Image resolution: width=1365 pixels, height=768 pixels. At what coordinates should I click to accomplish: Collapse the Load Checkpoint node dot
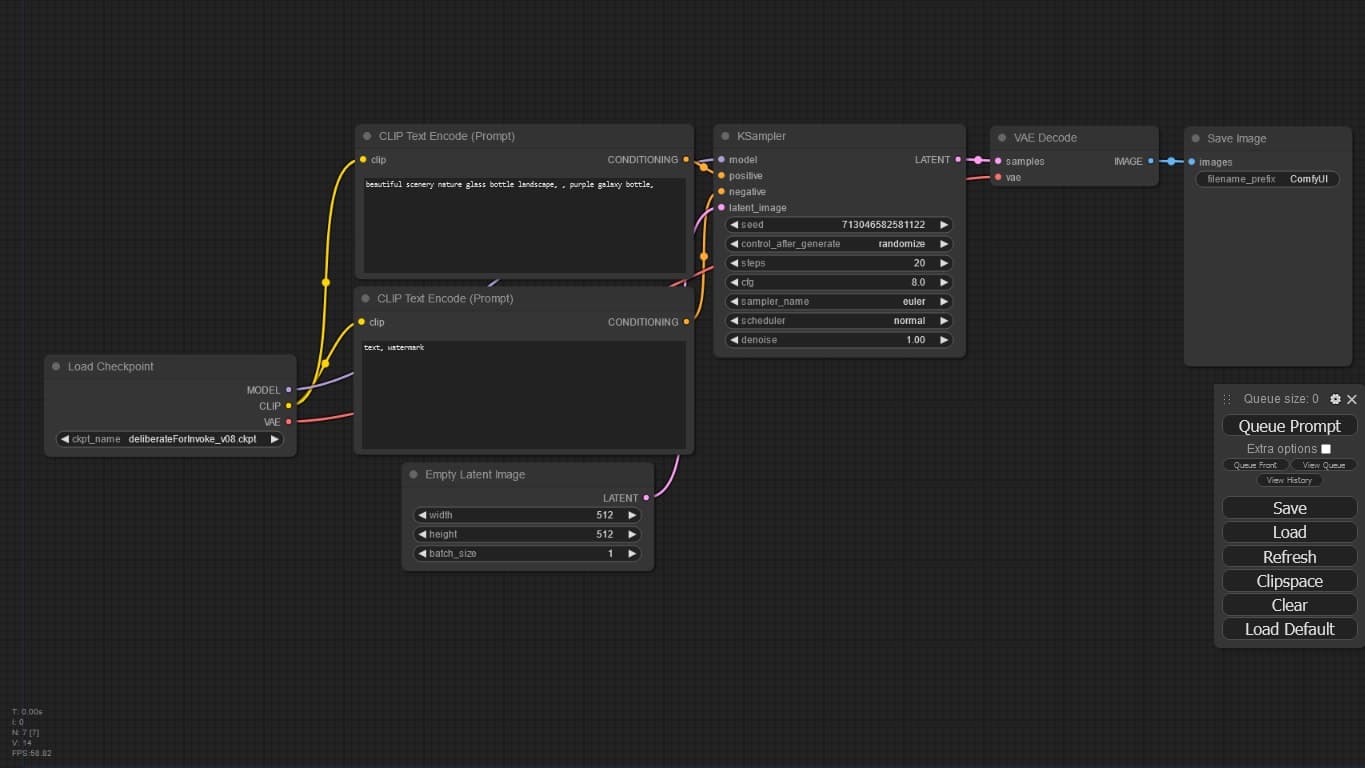coord(56,367)
